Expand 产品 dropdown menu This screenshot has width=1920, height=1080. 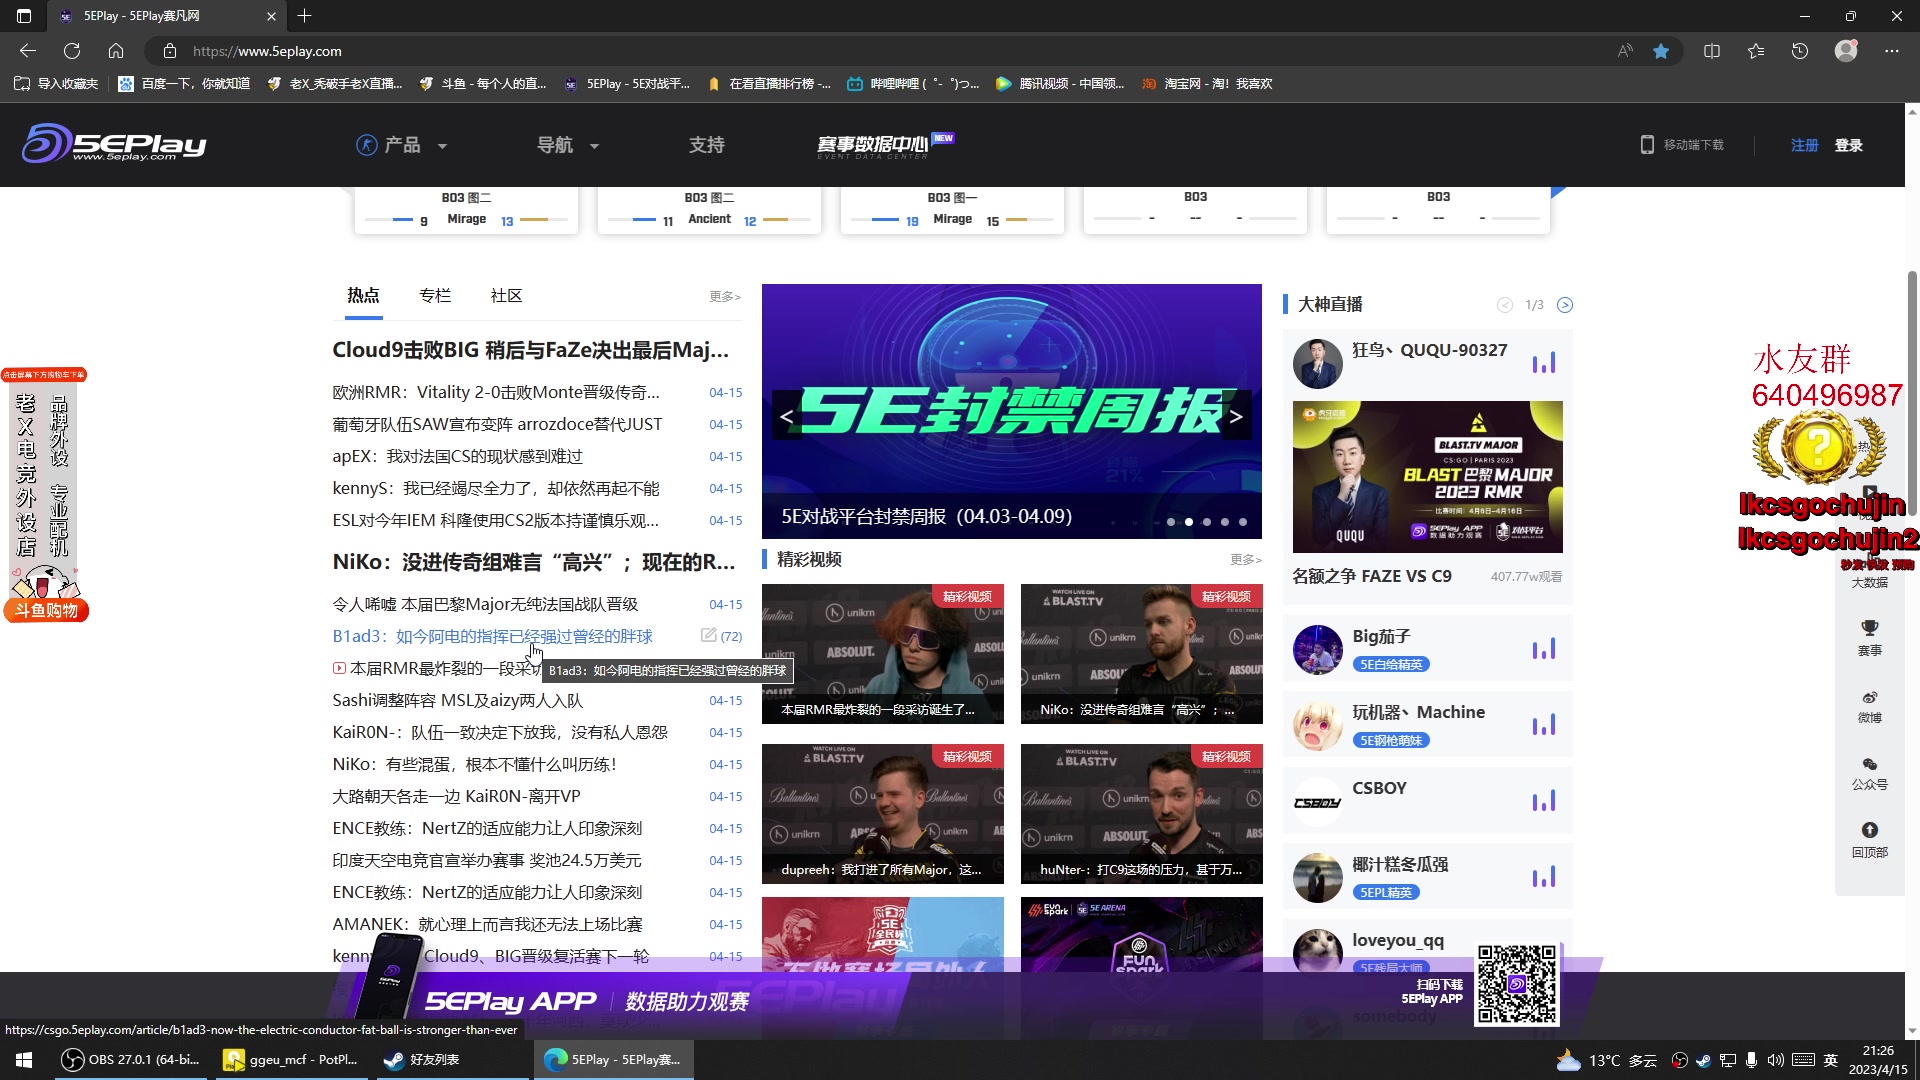tap(402, 145)
